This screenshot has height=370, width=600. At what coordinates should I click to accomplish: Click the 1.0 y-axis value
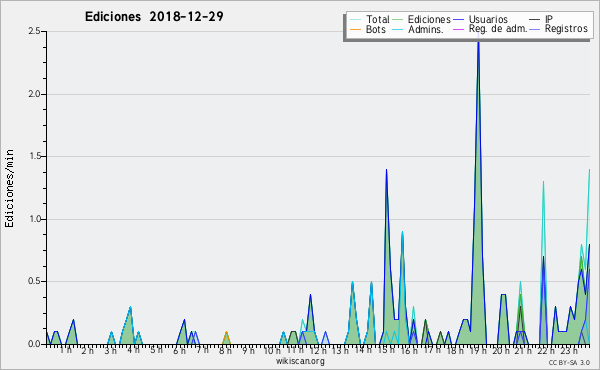34,219
